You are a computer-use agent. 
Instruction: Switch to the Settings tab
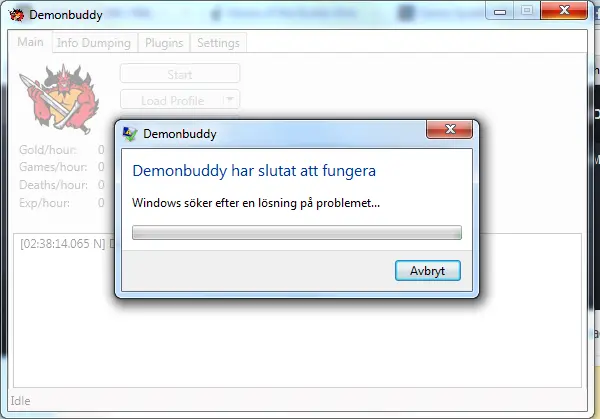tap(218, 43)
